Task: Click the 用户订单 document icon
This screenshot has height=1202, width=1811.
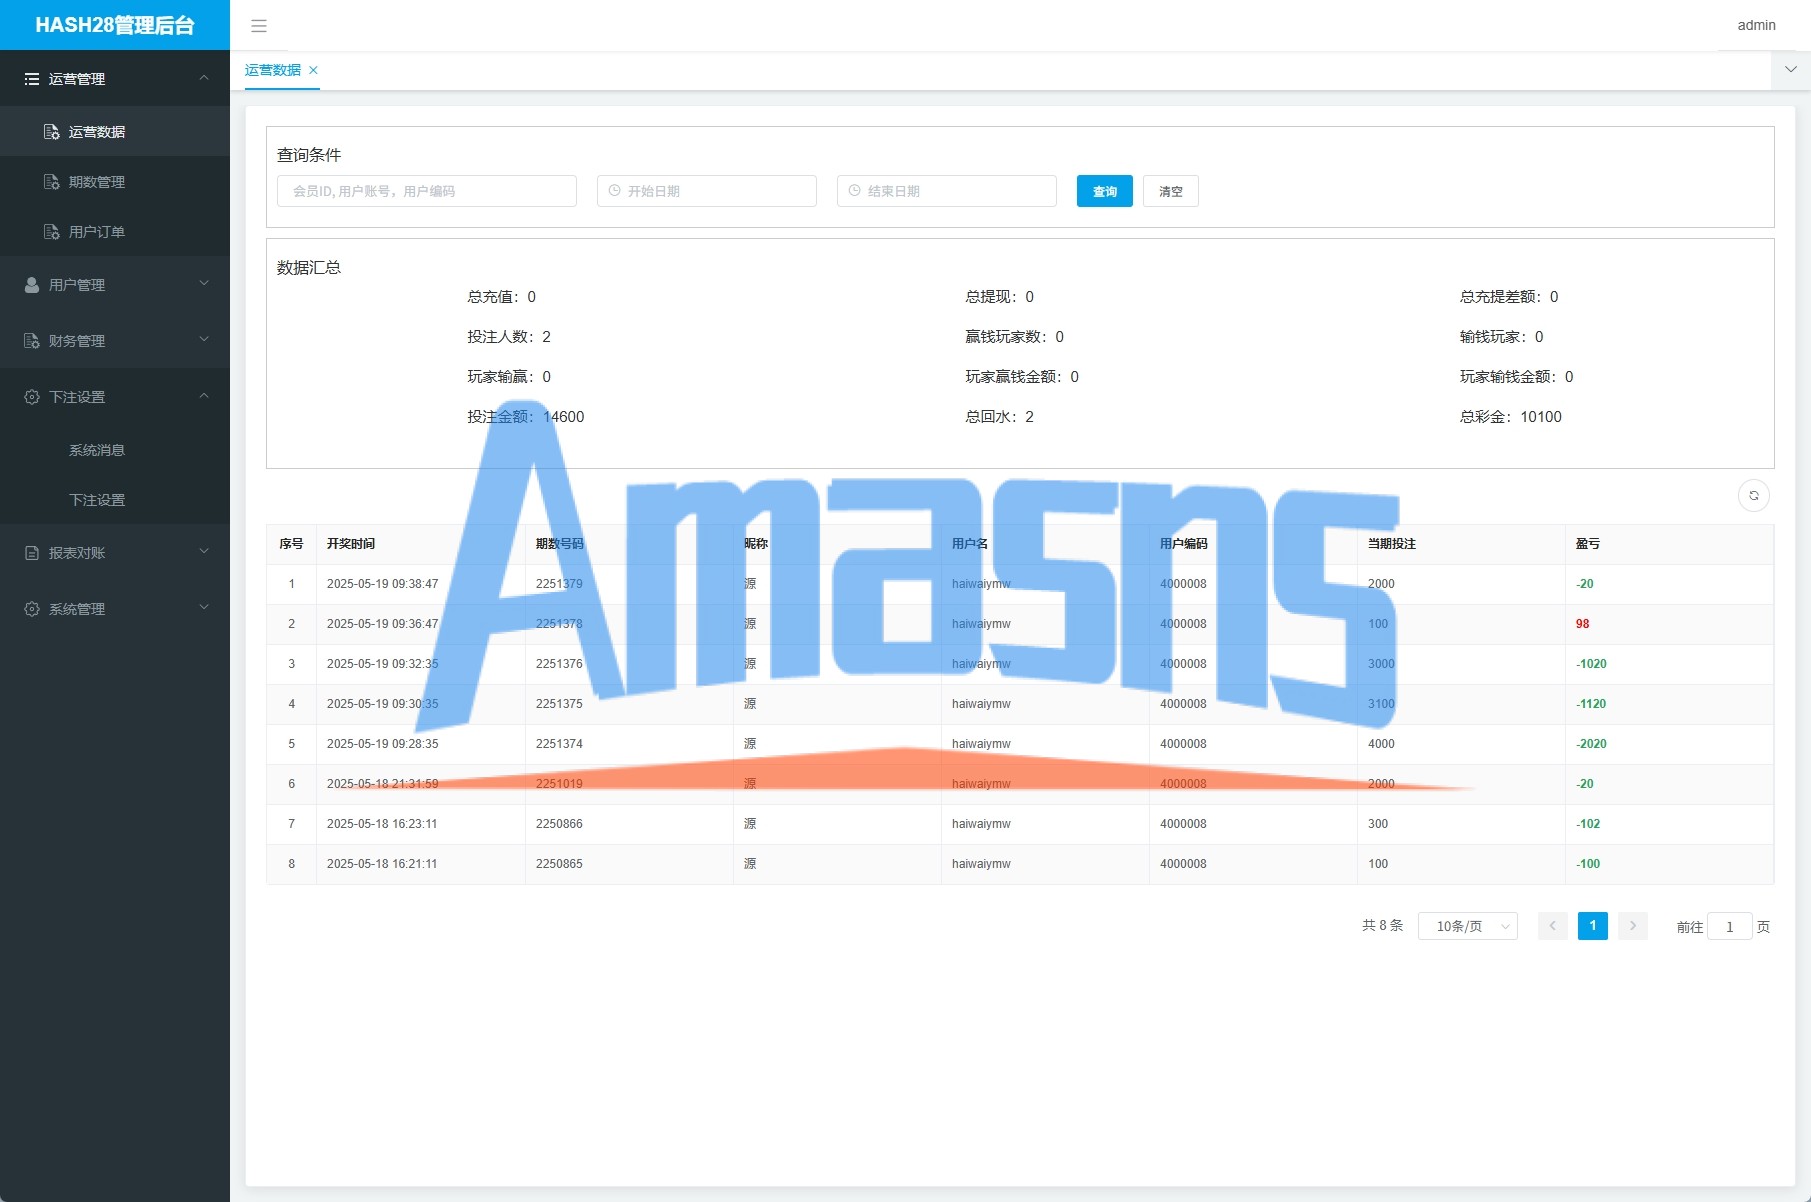Action: pos(52,232)
